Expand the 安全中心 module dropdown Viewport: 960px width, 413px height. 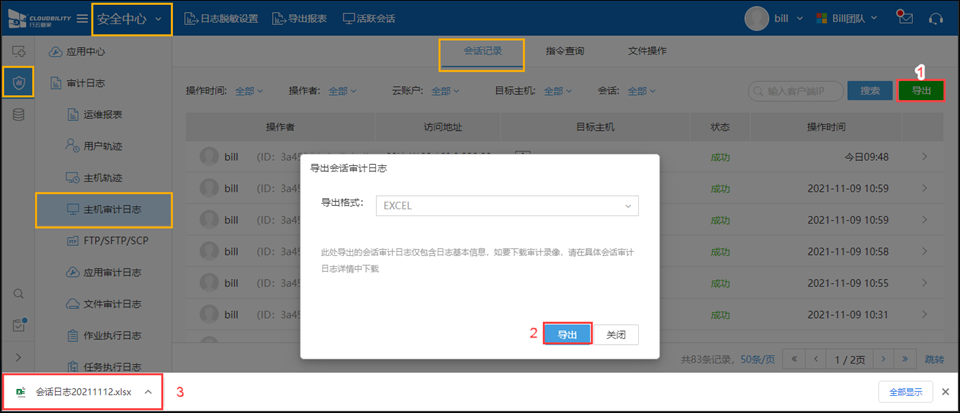[x=131, y=19]
